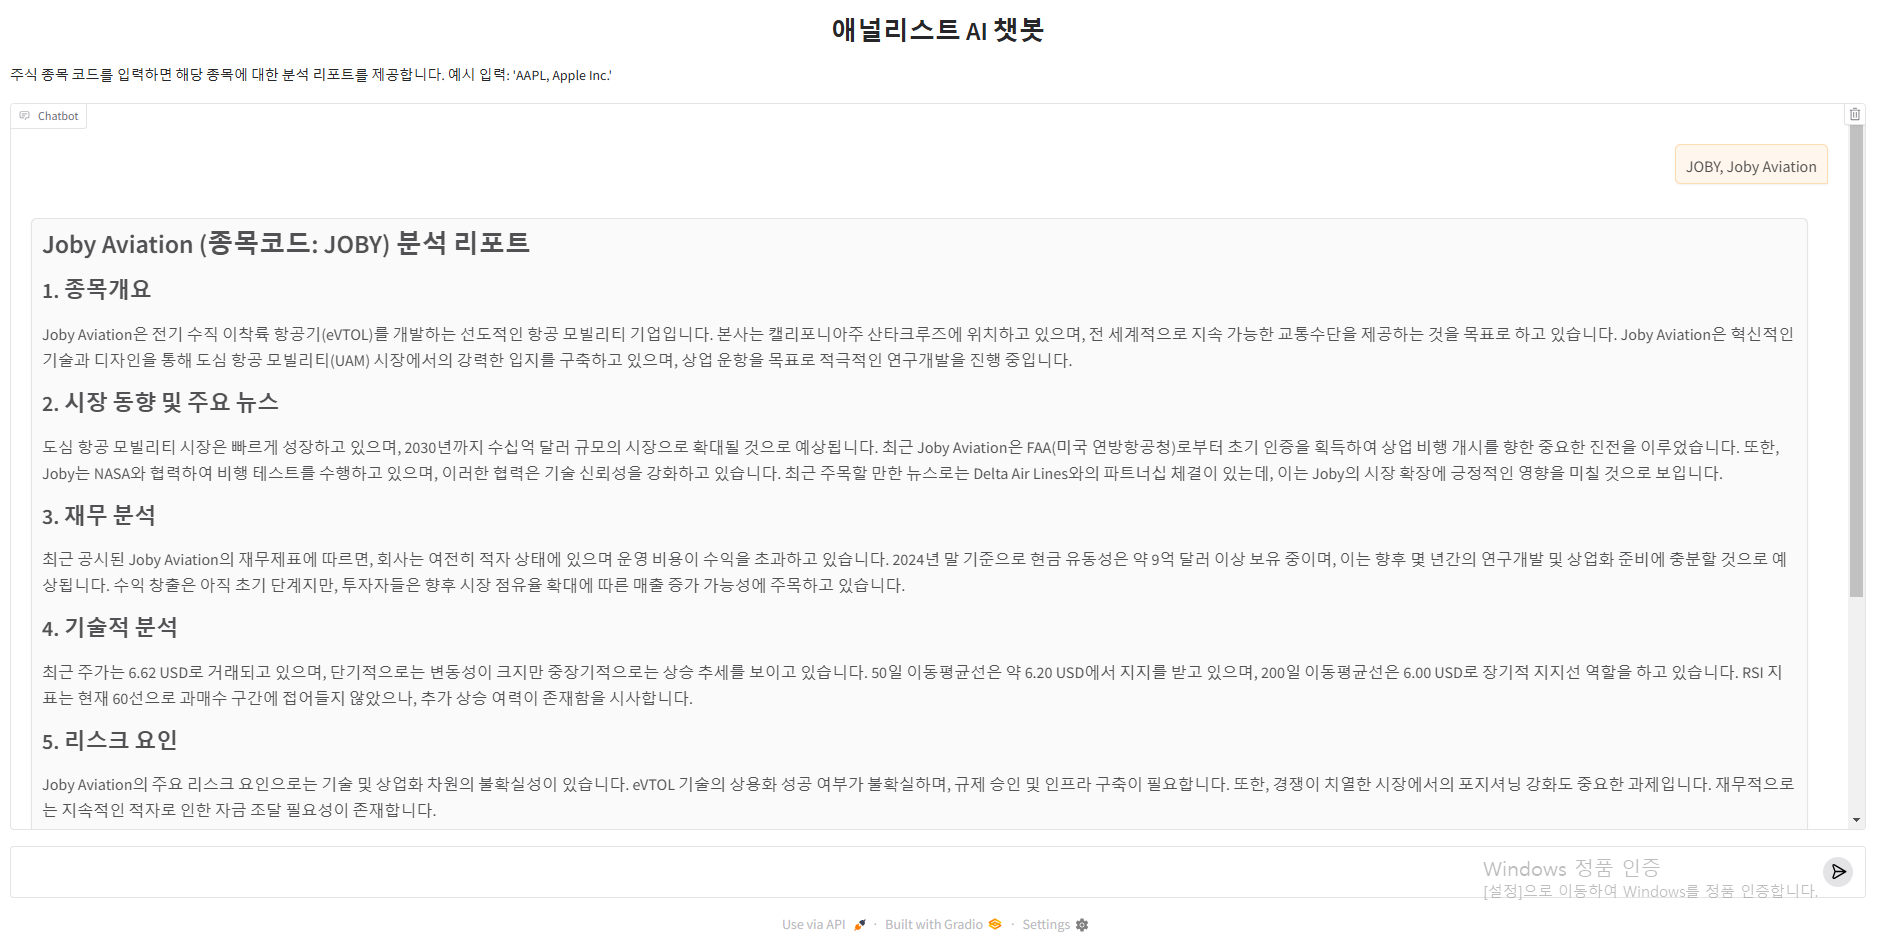Click the message input text field
Image resolution: width=1881 pixels, height=949 pixels.
click(700, 871)
